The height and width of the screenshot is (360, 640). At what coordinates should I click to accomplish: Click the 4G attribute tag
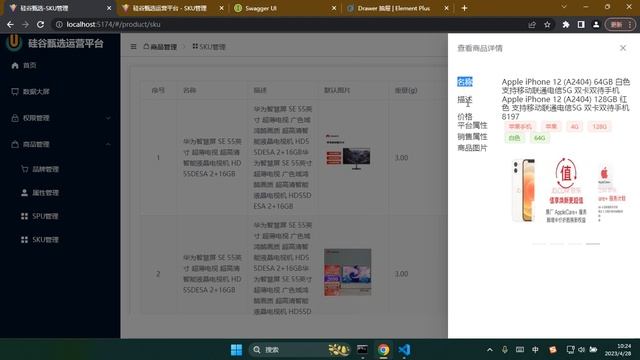[574, 127]
